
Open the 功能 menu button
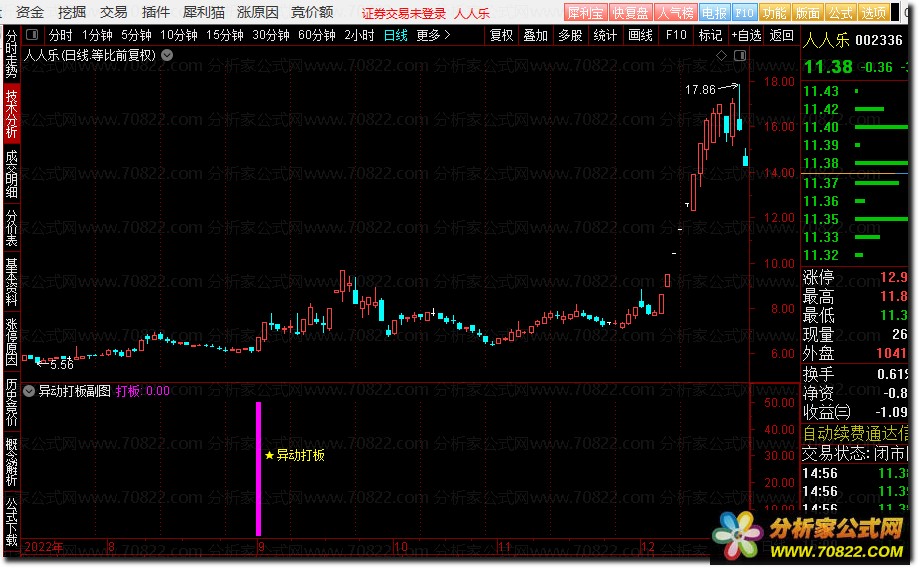pyautogui.click(x=774, y=12)
